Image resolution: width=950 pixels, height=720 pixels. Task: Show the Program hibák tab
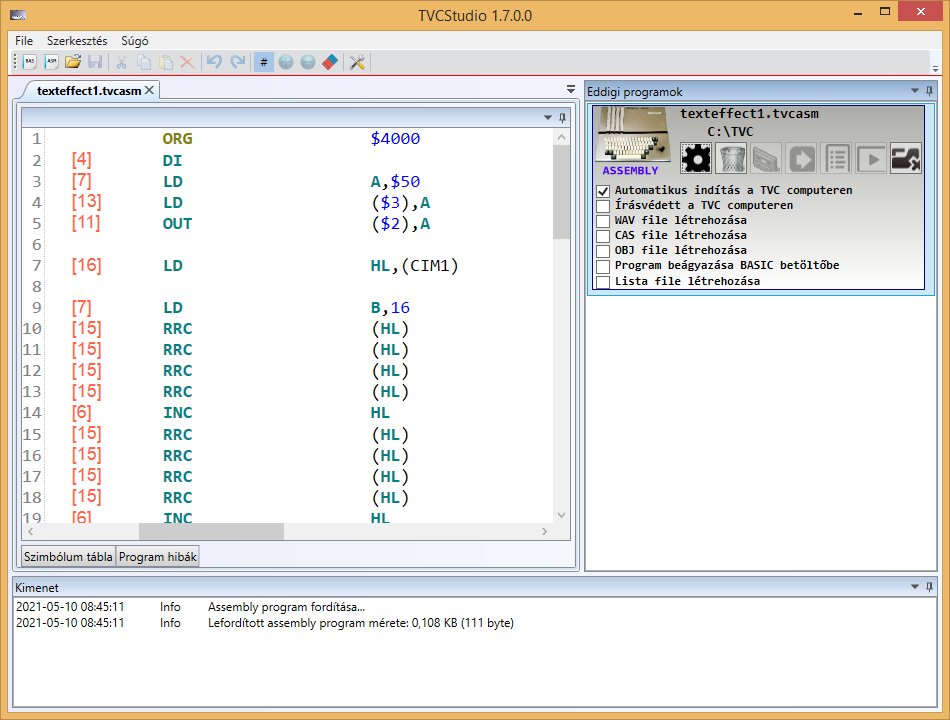click(157, 557)
